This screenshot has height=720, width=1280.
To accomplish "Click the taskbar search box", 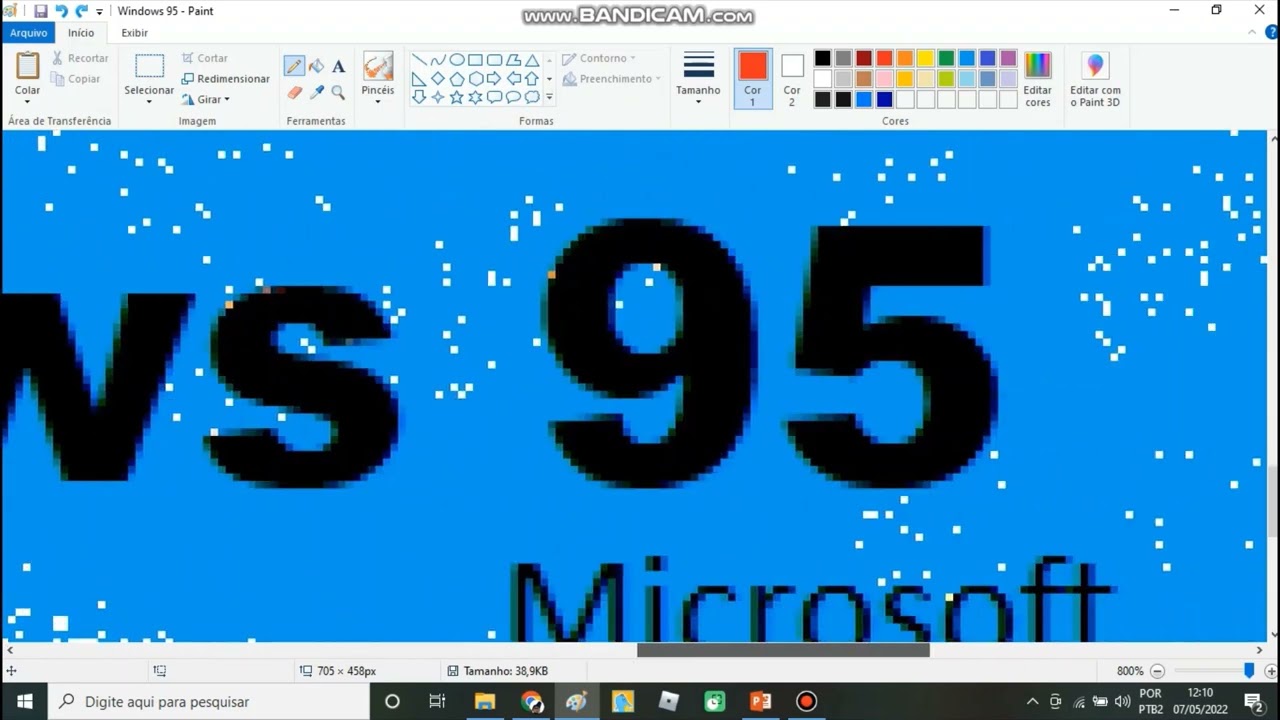I will (209, 701).
